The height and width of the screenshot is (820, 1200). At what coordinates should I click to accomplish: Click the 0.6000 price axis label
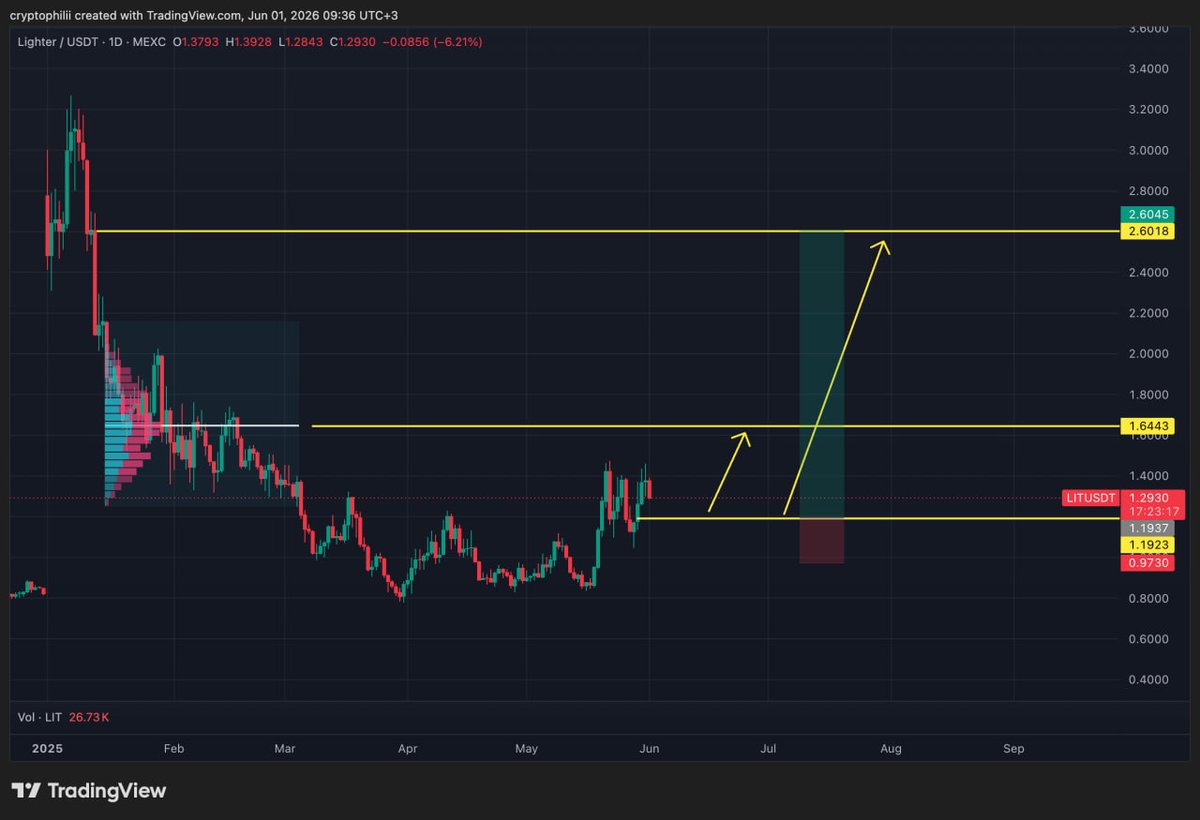[1147, 638]
